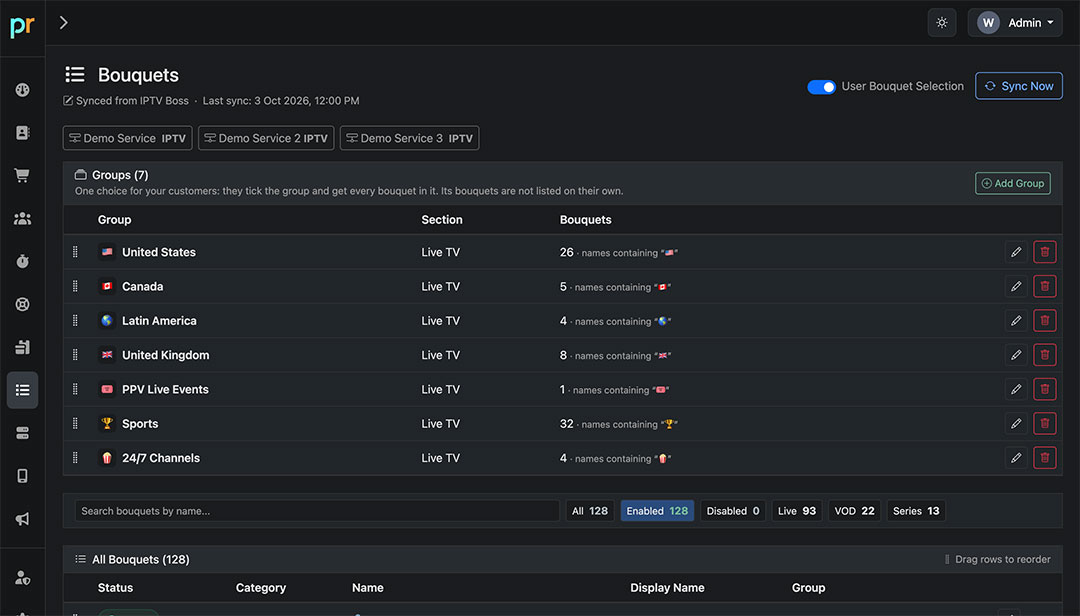Delete the Latin America group
The image size is (1080, 616).
1045,320
